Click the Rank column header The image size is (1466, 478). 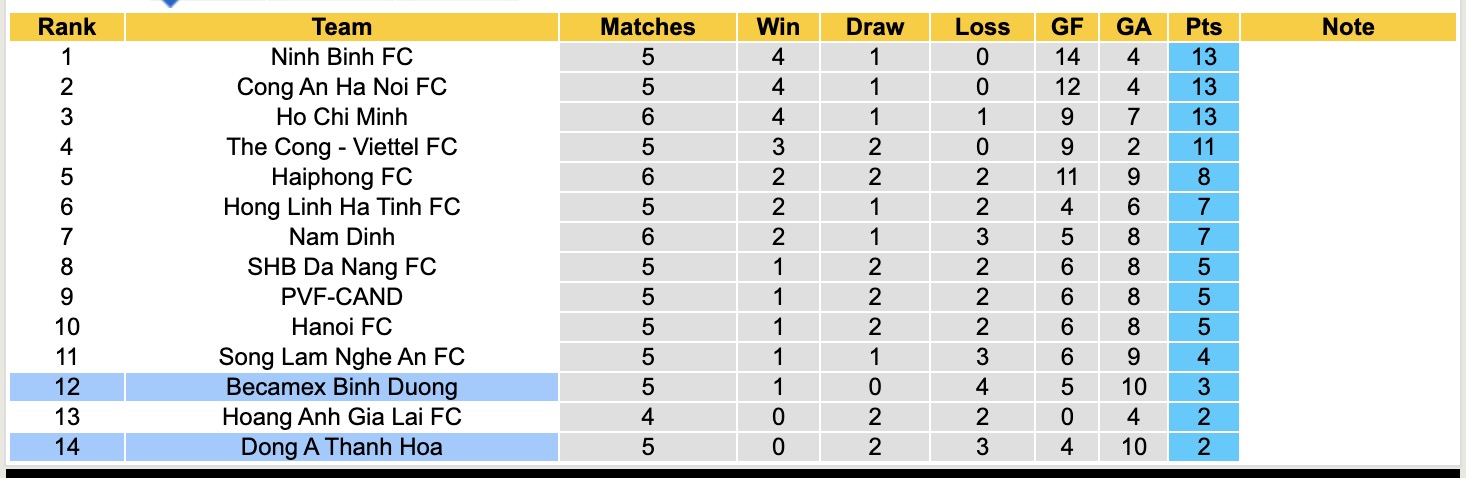point(67,27)
